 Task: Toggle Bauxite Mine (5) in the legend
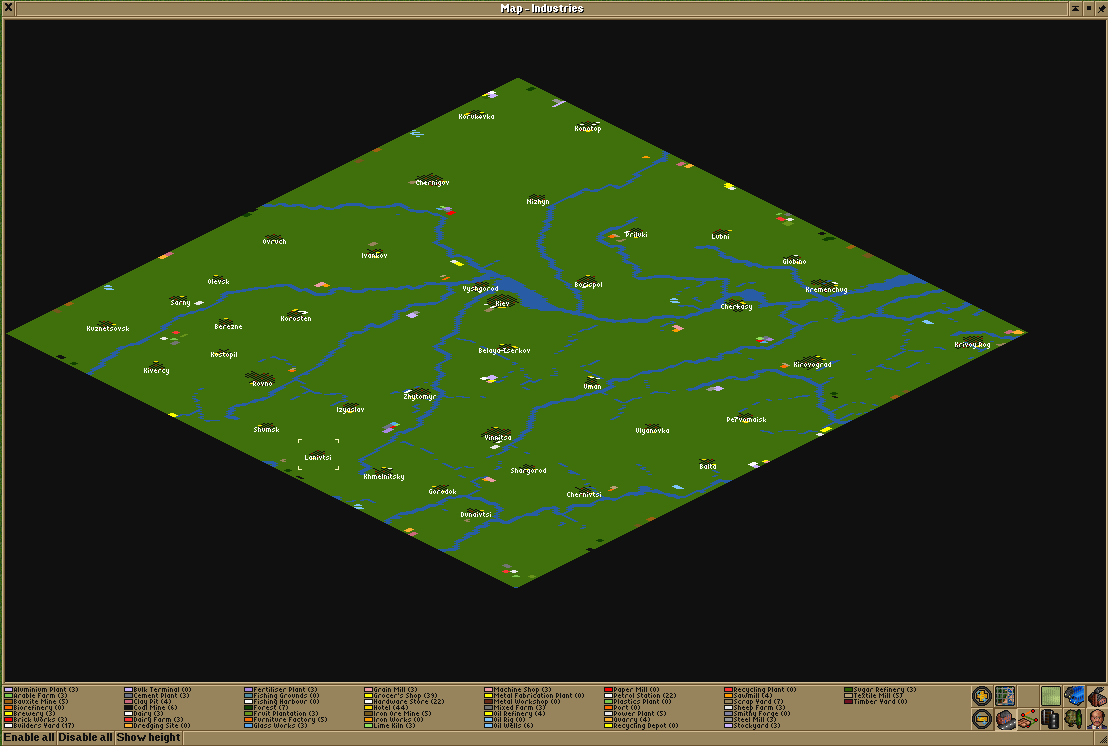pos(37,701)
